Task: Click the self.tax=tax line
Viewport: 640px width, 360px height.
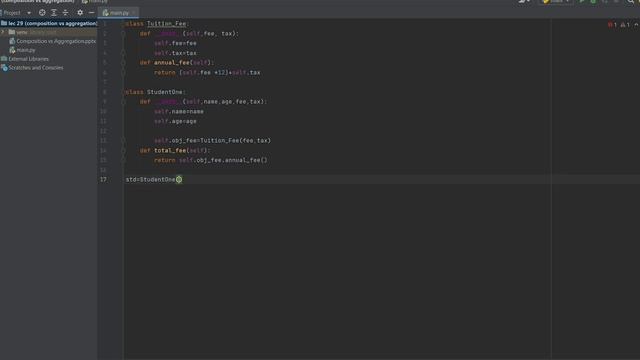Action: pyautogui.click(x=175, y=53)
